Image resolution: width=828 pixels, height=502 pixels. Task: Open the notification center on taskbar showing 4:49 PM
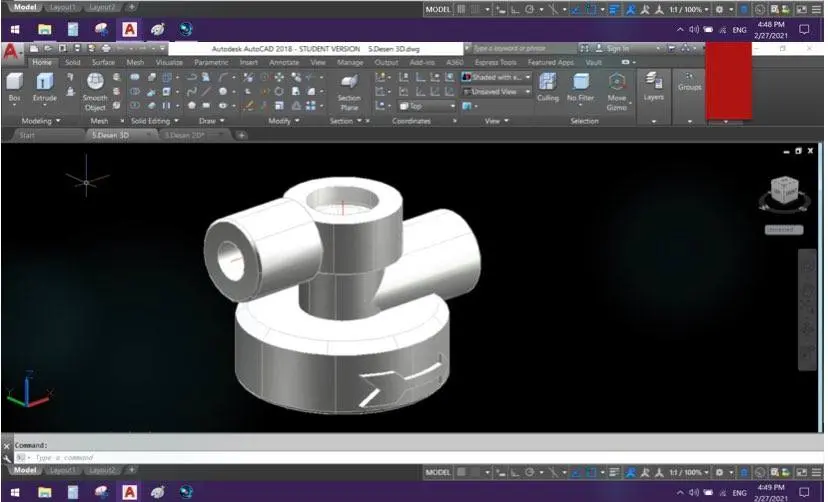804,492
